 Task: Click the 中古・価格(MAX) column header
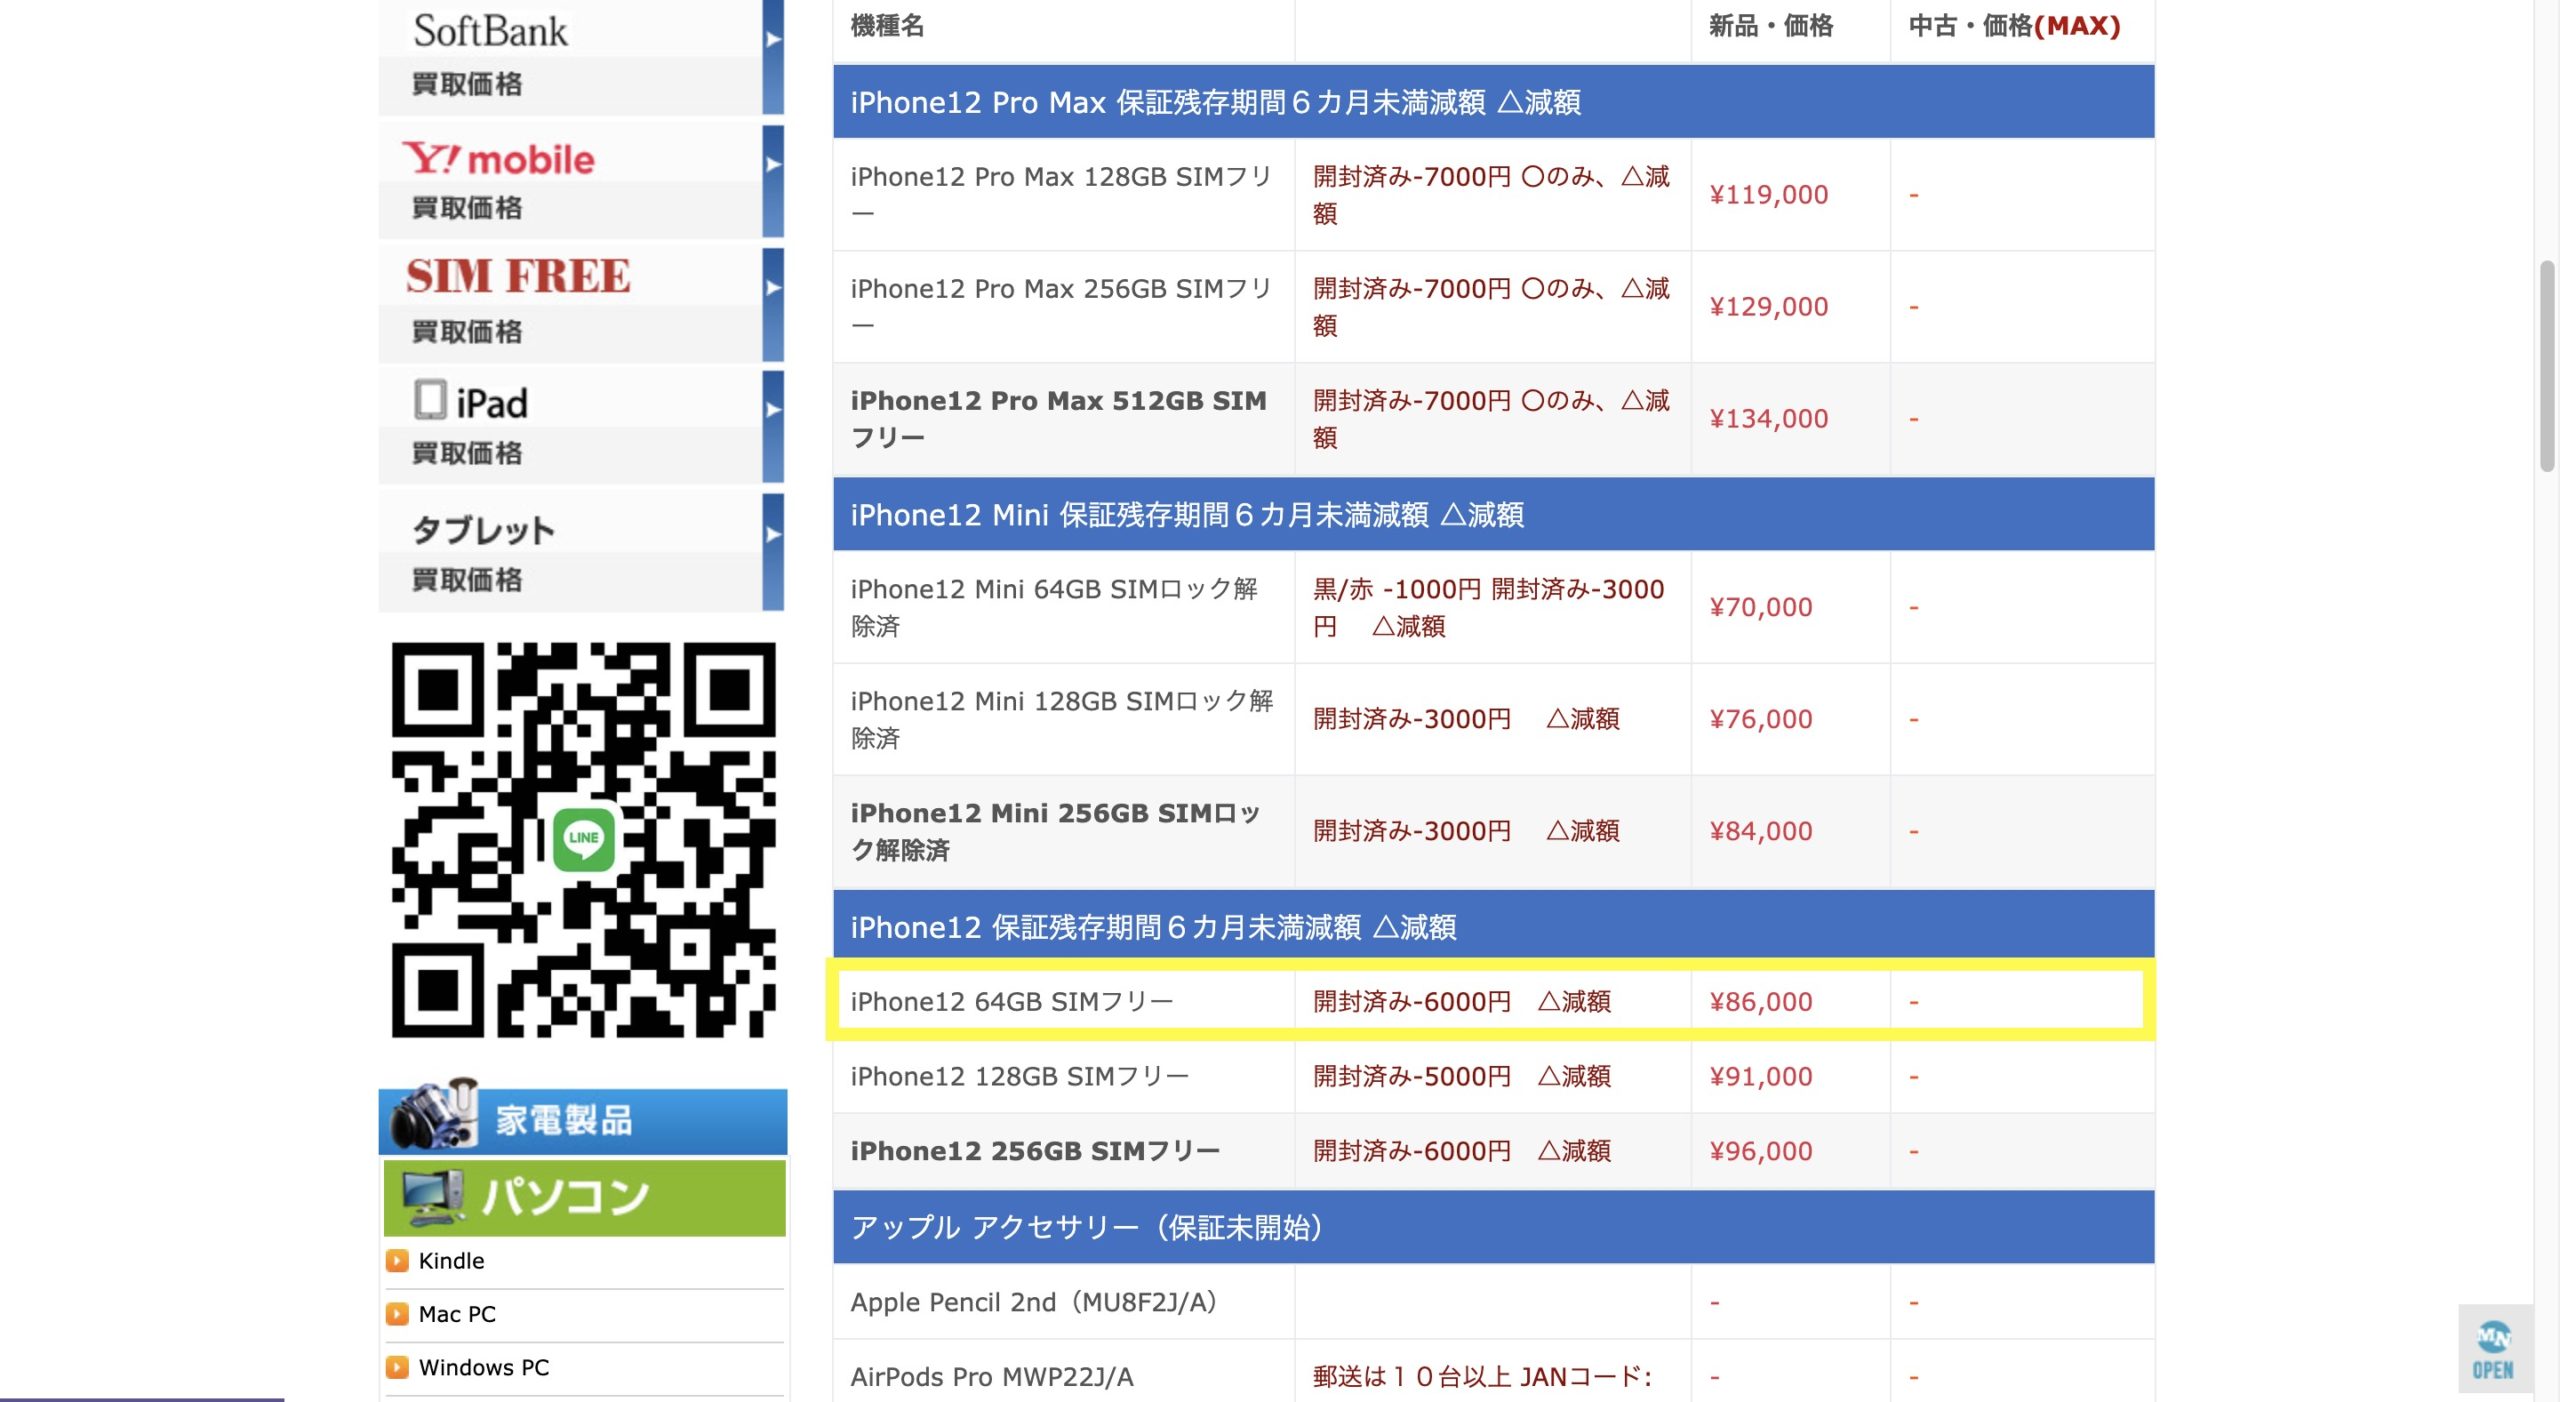pyautogui.click(x=2014, y=26)
